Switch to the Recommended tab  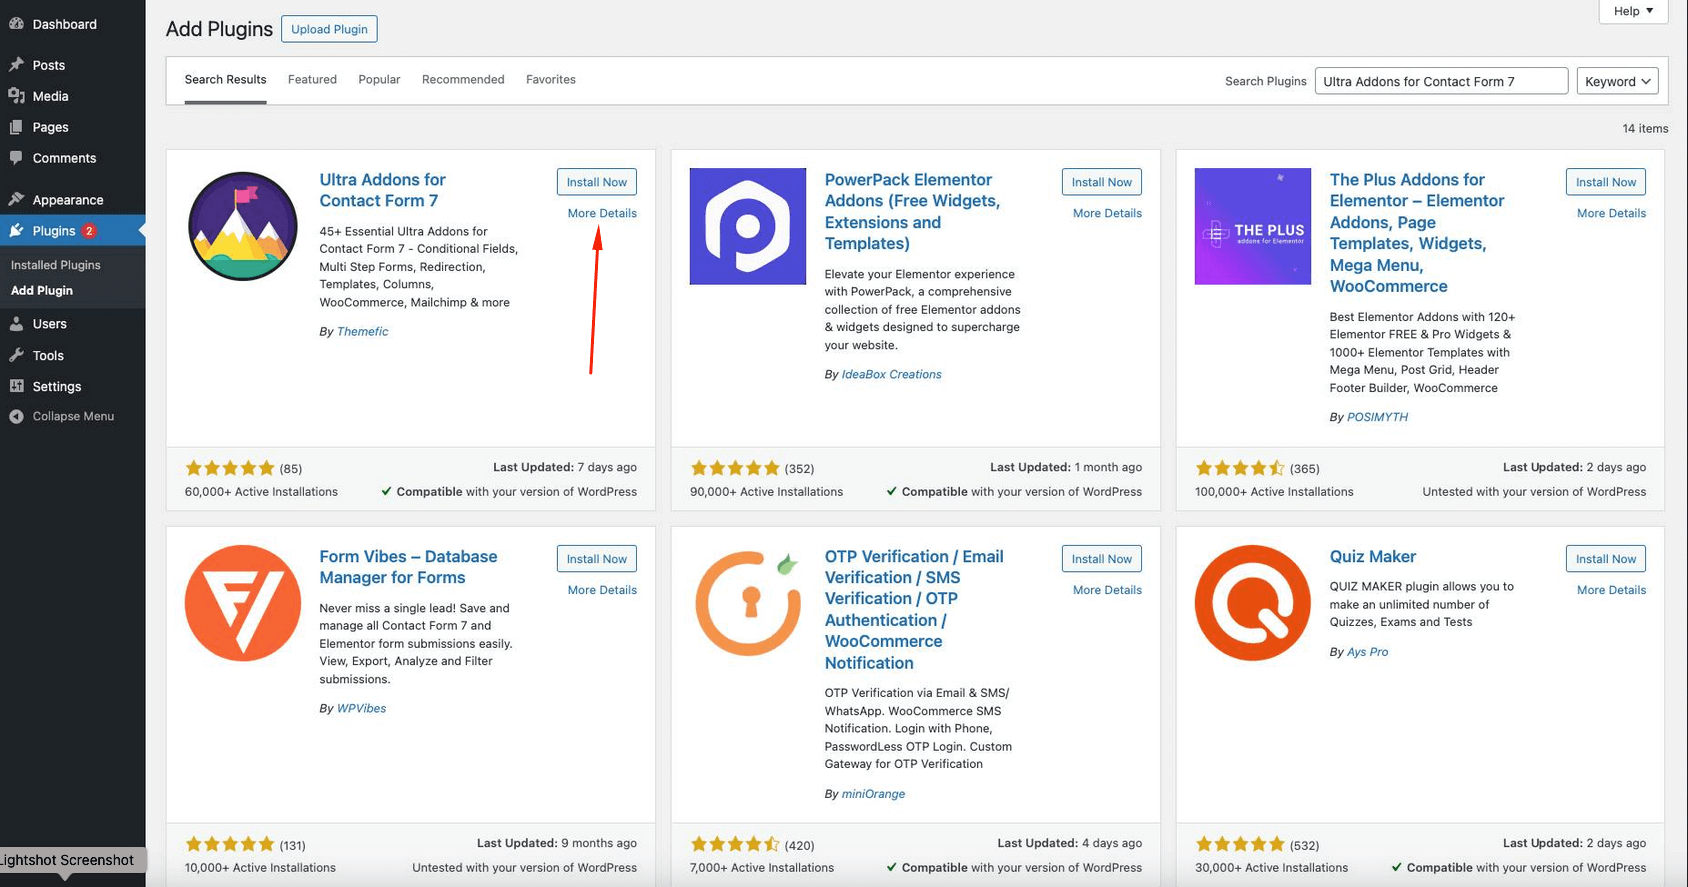tap(463, 80)
